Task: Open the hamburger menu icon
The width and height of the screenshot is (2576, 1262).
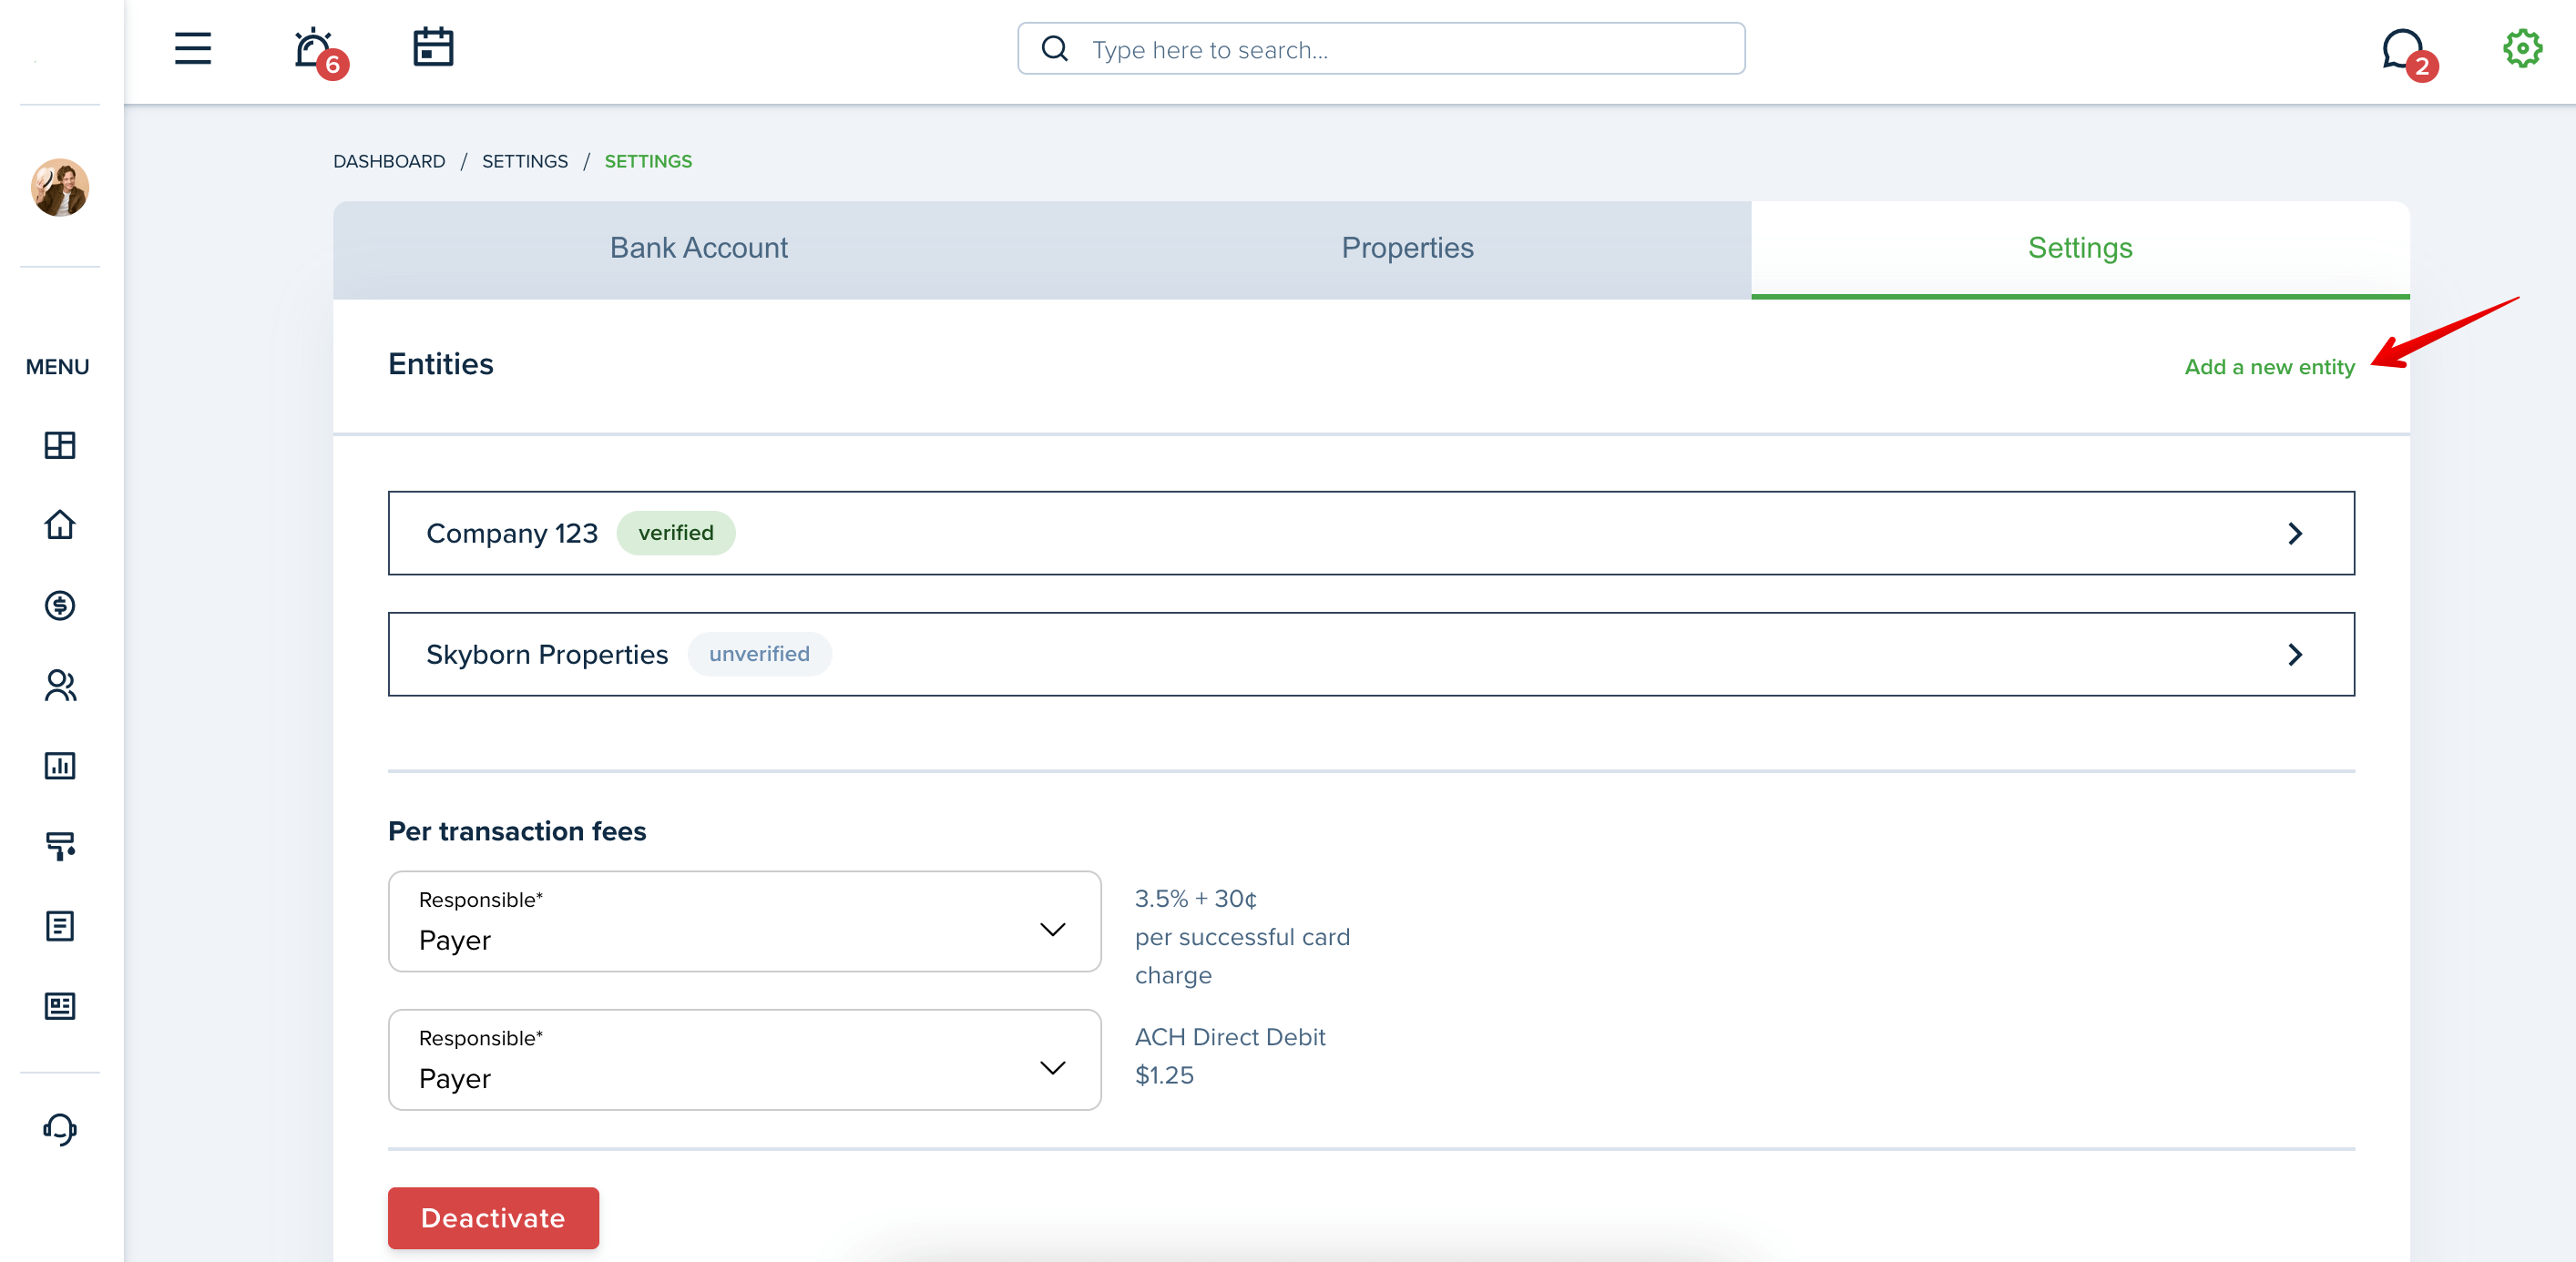Action: point(193,48)
